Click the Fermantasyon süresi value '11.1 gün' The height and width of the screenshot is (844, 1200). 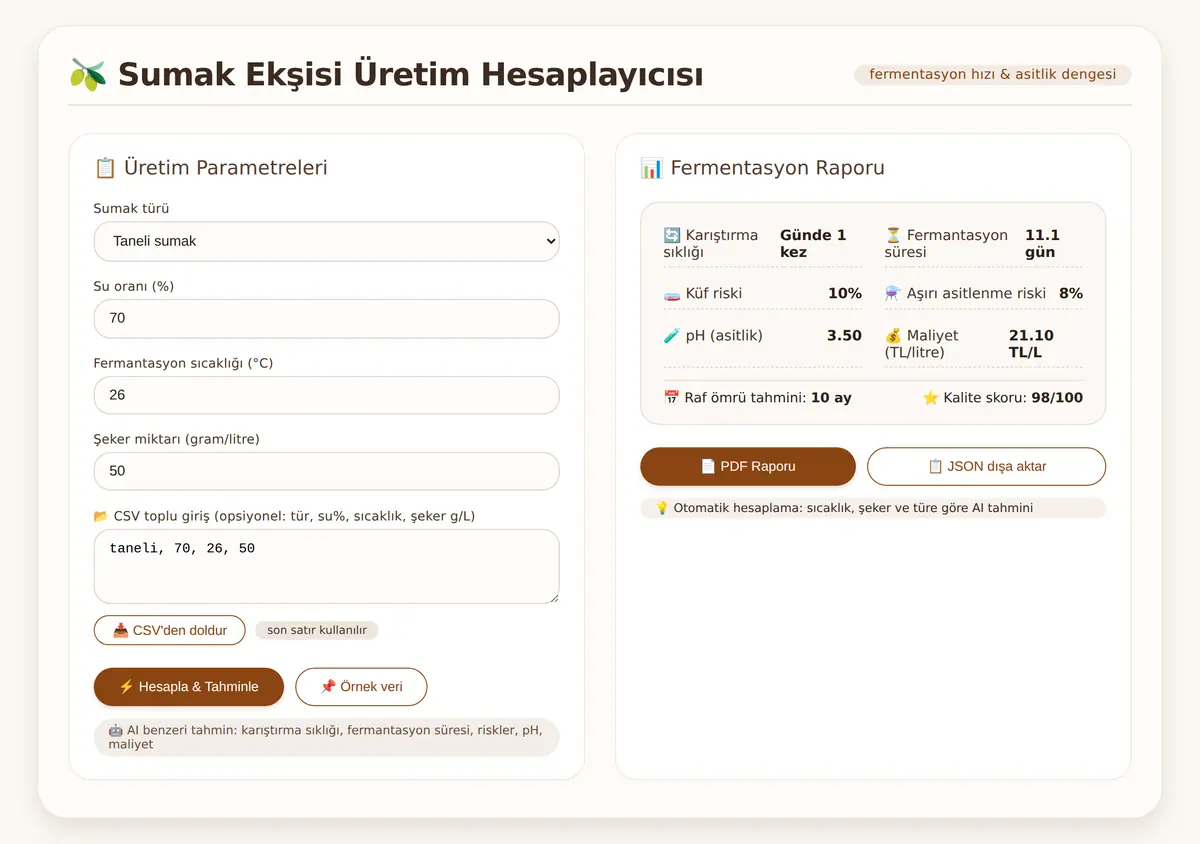point(1042,244)
